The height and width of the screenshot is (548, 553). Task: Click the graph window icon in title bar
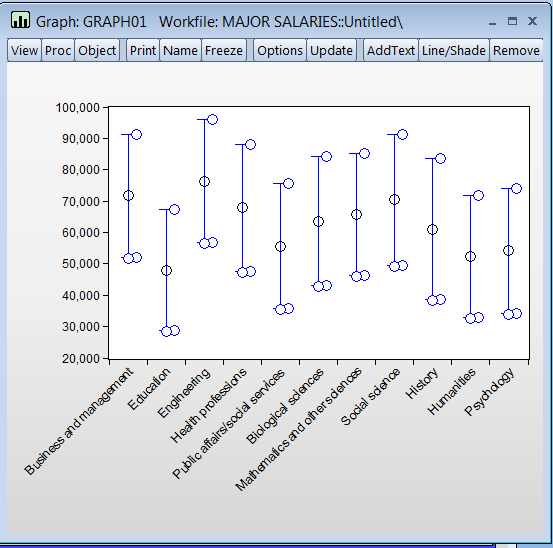[20, 20]
